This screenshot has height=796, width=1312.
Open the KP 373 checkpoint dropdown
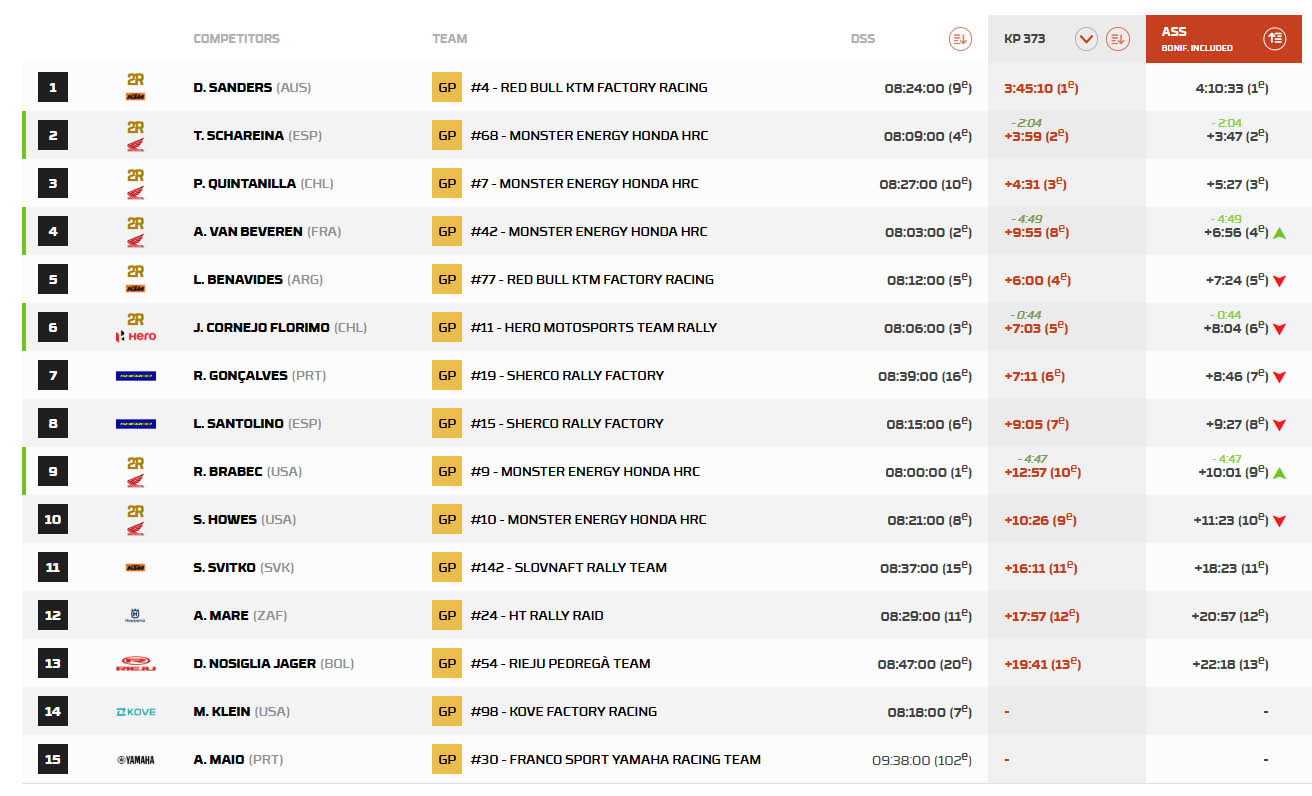click(1086, 40)
